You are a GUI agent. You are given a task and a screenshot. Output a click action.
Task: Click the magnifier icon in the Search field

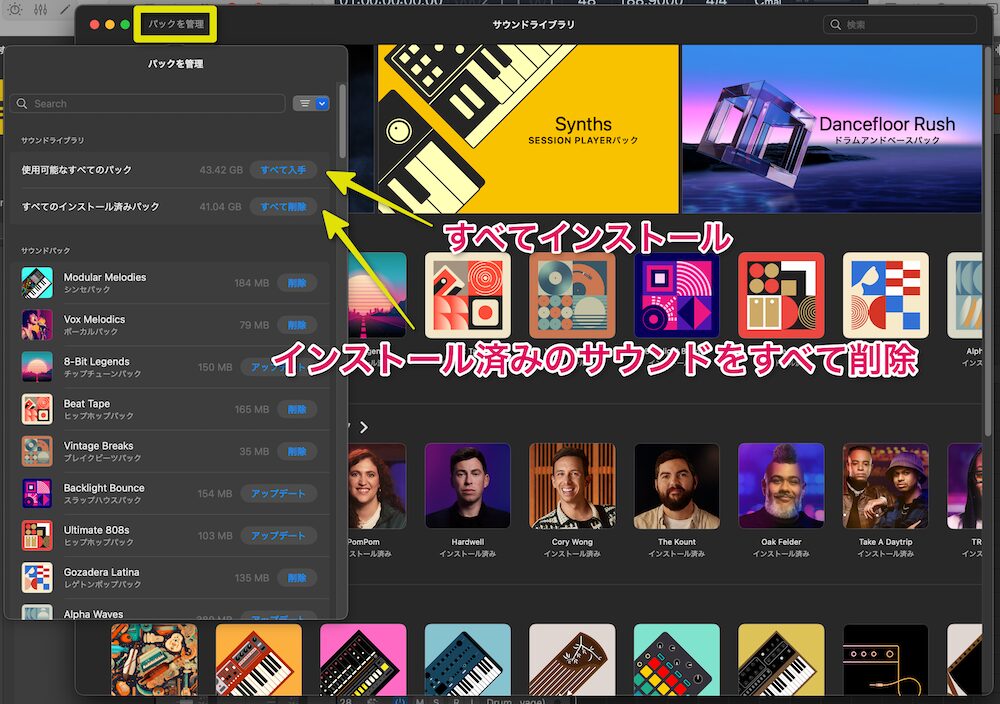[x=22, y=103]
